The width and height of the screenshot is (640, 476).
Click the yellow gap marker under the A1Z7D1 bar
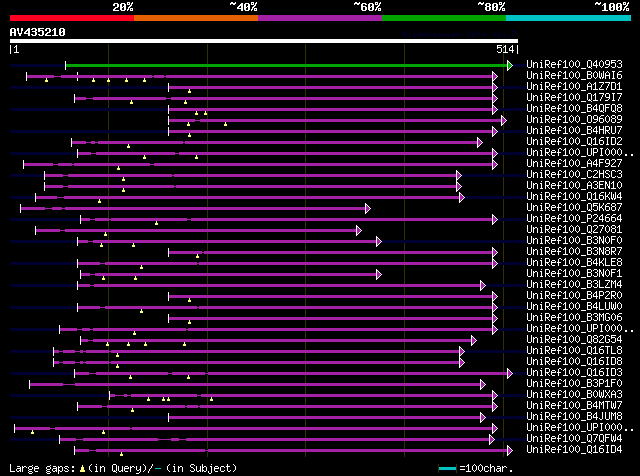189,91
